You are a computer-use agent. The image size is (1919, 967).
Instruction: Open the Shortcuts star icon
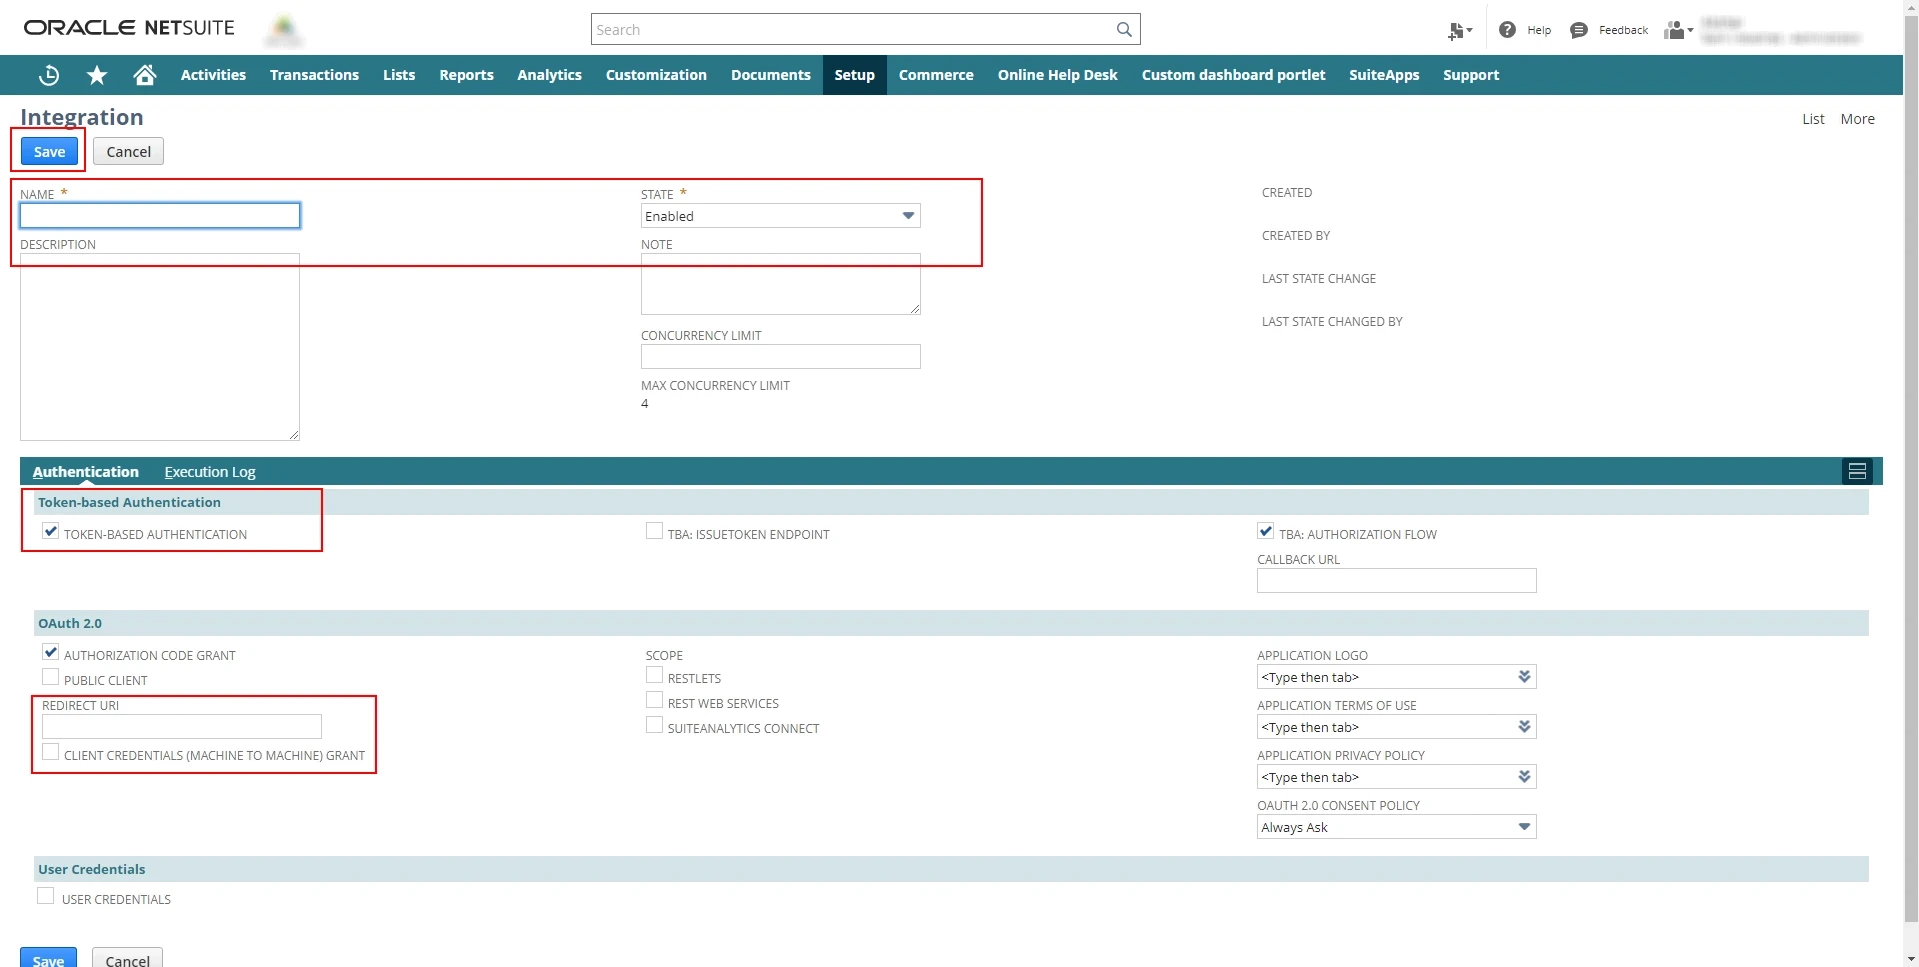pyautogui.click(x=97, y=75)
